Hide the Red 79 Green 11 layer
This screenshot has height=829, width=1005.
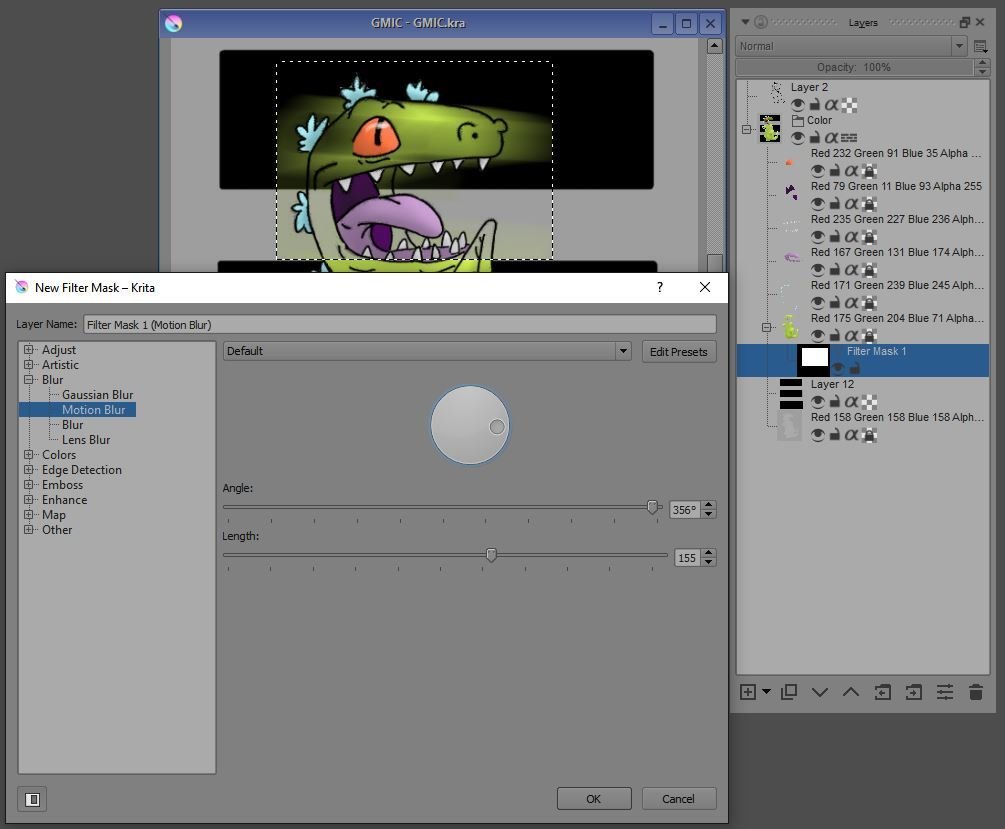(x=818, y=204)
